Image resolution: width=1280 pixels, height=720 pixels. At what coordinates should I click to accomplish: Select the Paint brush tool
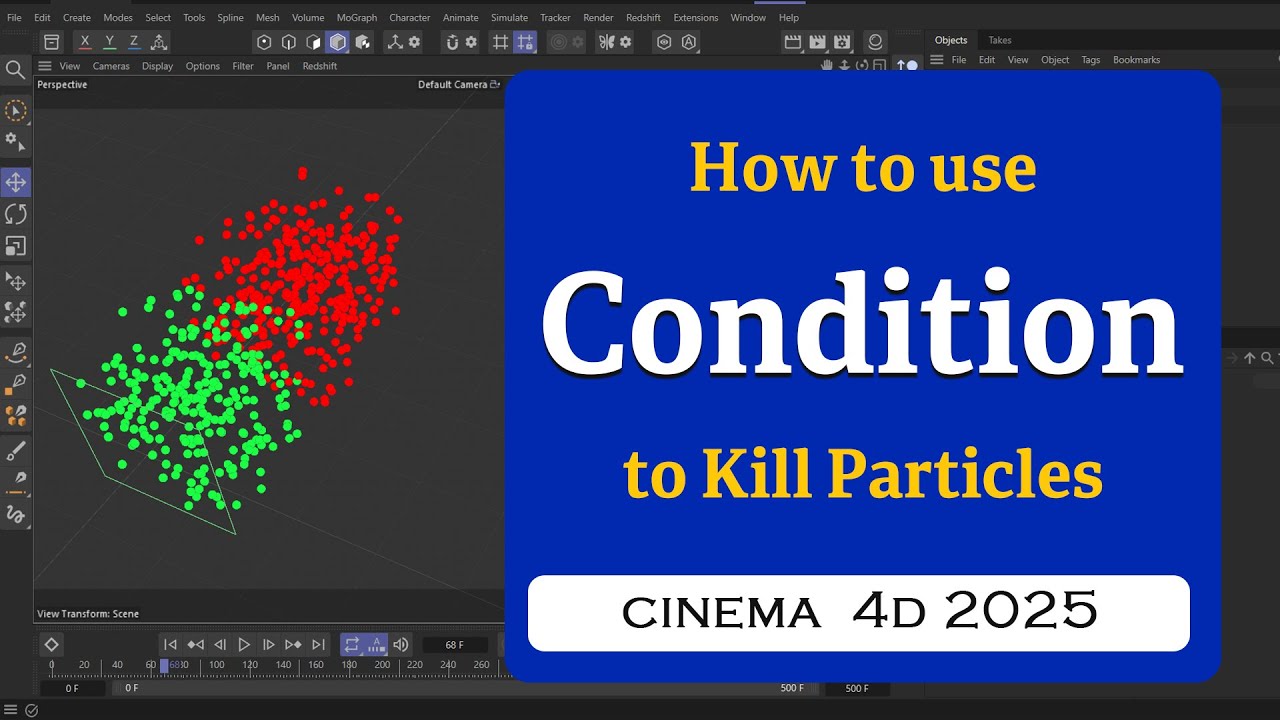coord(16,452)
